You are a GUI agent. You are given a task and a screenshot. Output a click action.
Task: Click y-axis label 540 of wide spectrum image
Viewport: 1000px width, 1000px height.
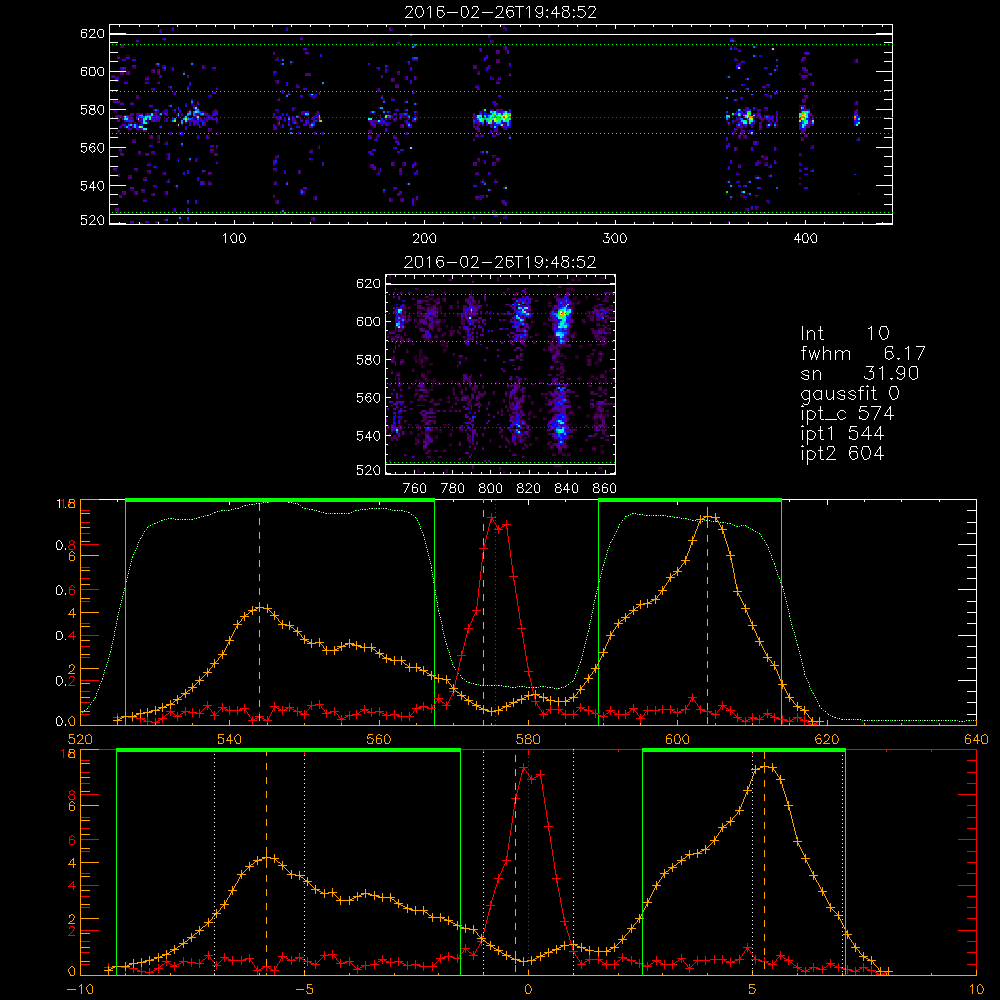click(92, 186)
